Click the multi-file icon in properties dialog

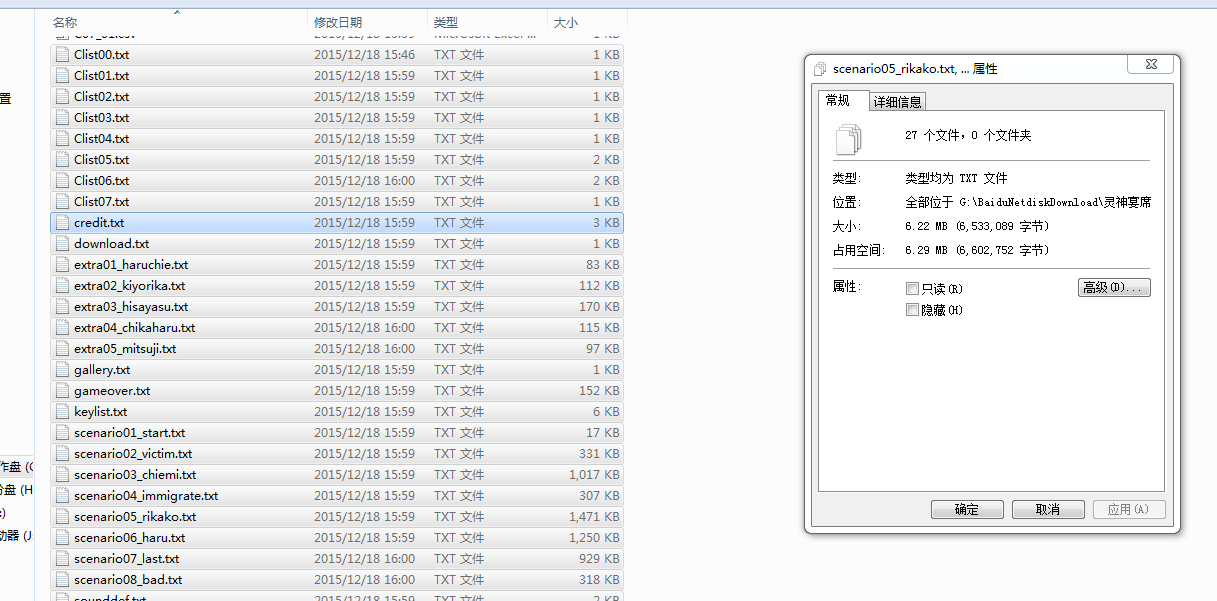coord(847,138)
